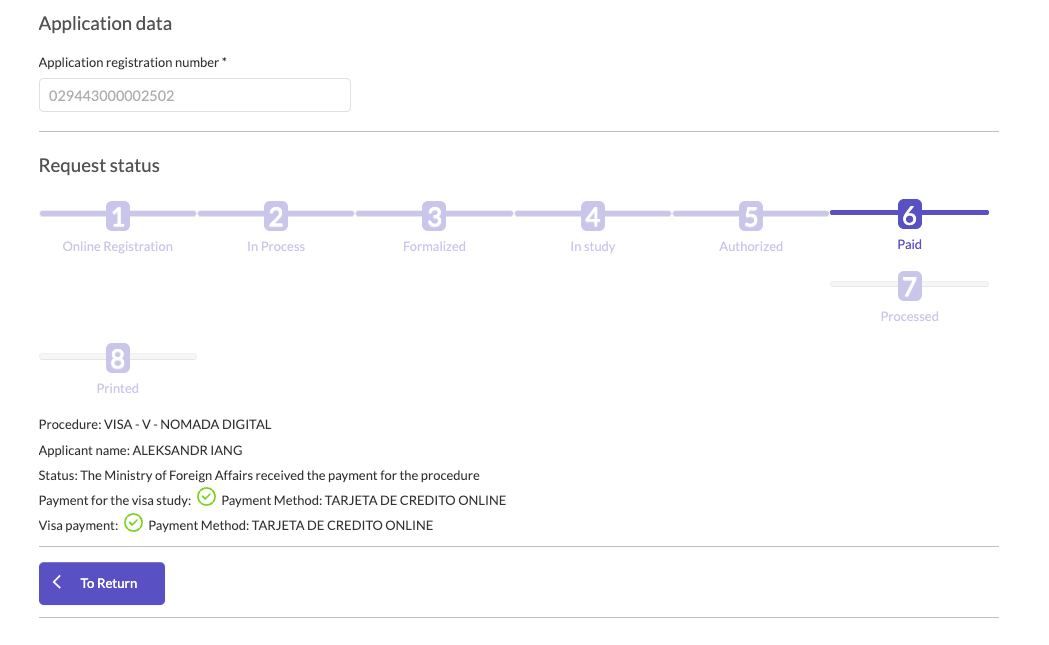Viewport: 1049px width, 645px height.
Task: Click green checkmark beside Visa payment
Action: (133, 523)
